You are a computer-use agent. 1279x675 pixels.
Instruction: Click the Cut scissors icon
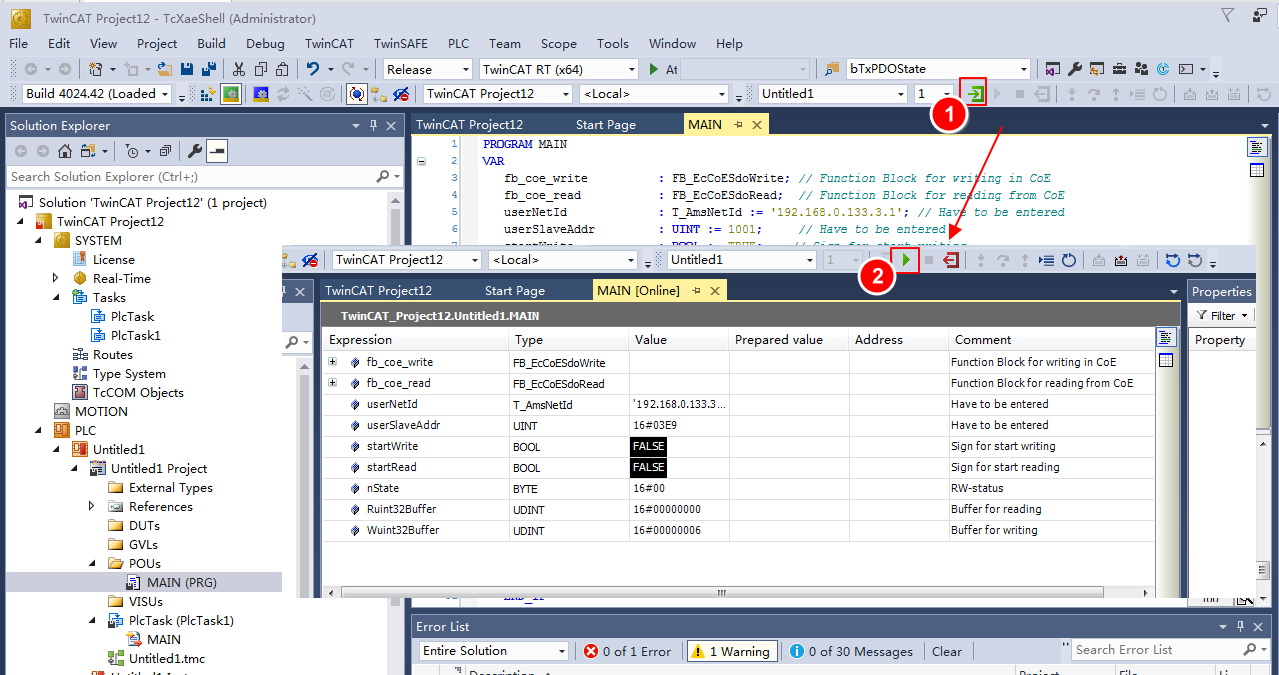click(238, 69)
